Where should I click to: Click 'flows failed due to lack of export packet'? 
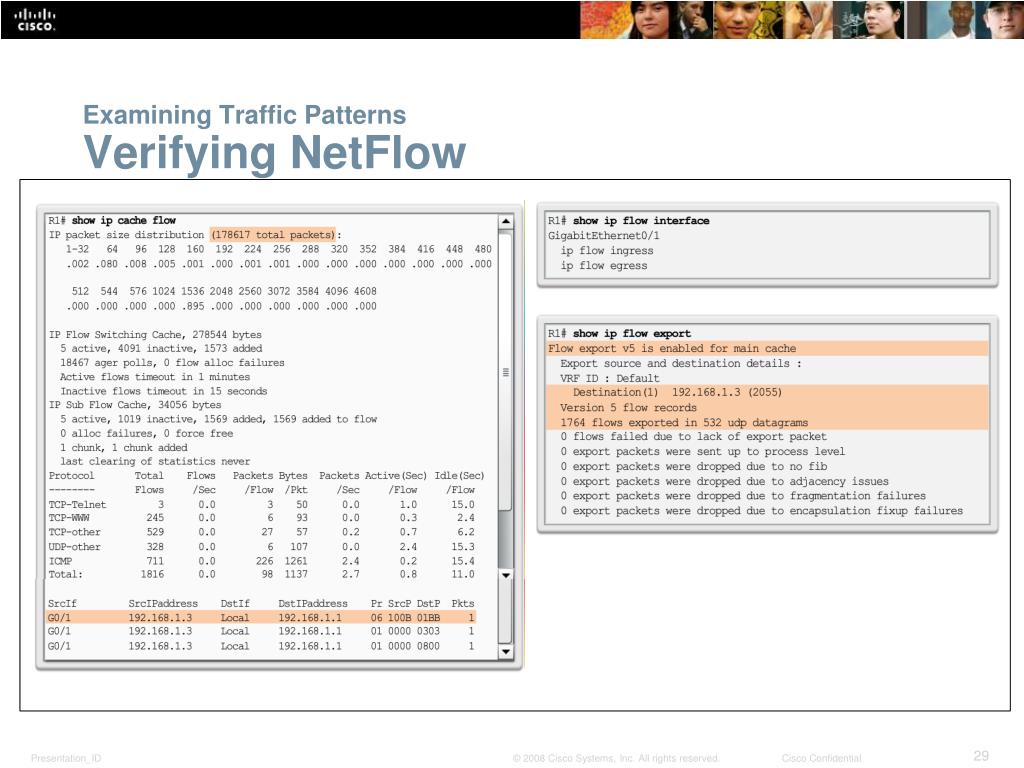coord(694,436)
